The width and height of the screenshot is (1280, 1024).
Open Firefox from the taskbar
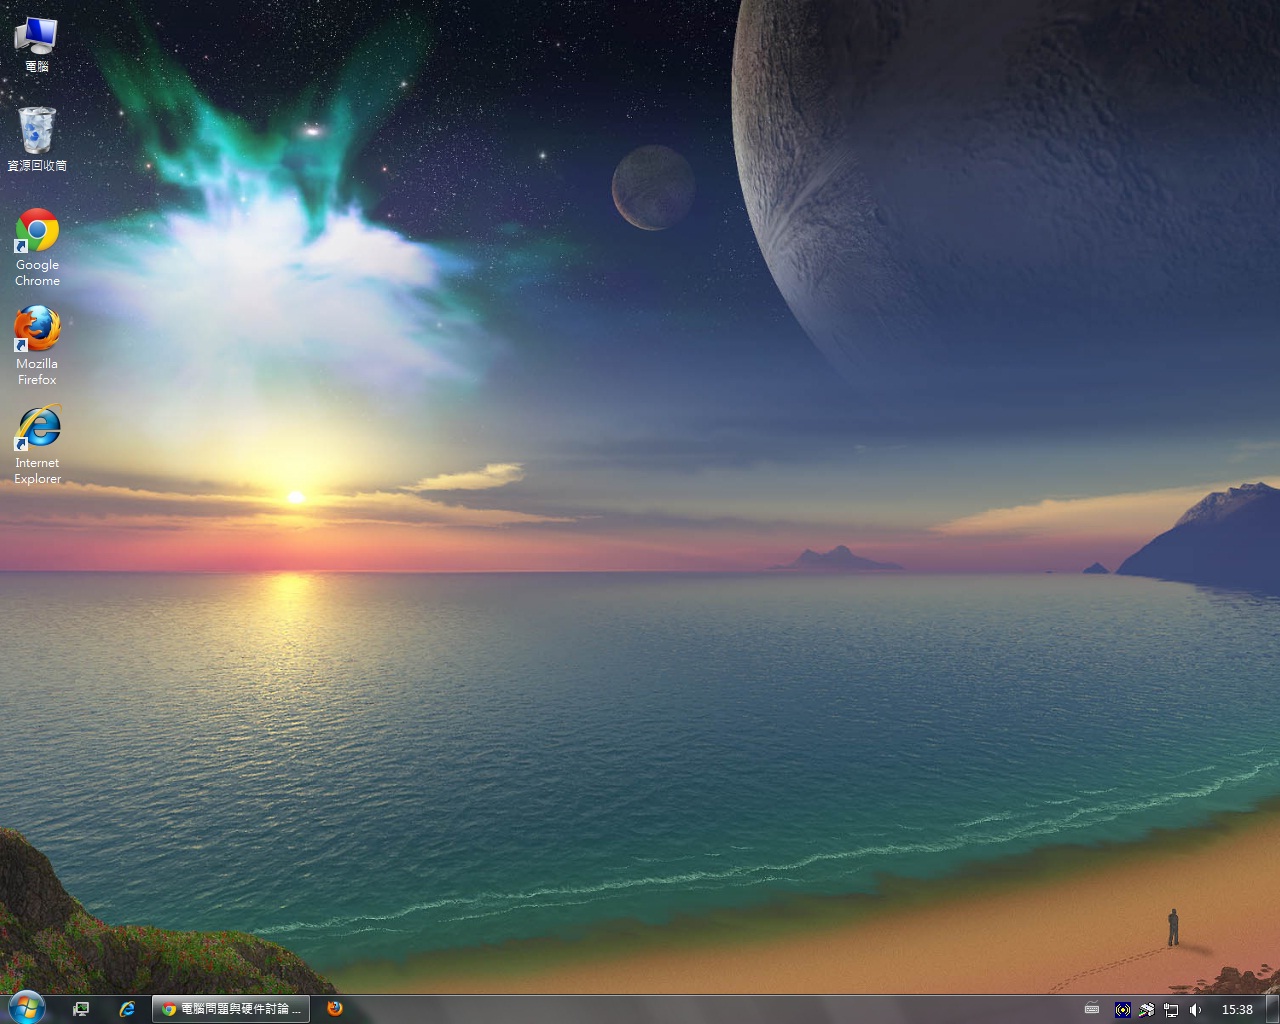click(x=335, y=1009)
